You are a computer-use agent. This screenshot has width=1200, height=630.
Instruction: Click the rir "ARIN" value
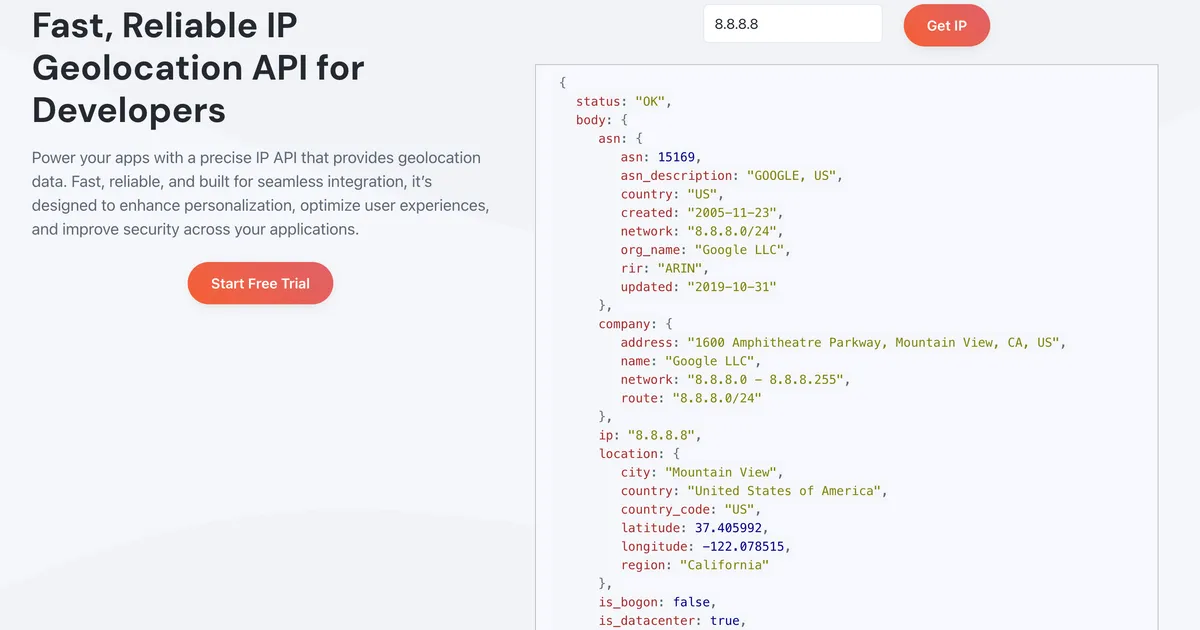tap(681, 268)
